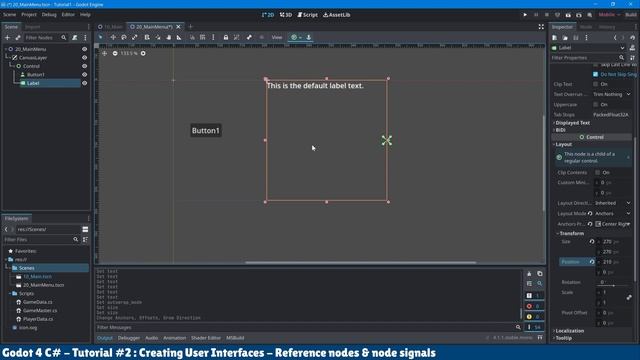
Task: Reset the Size property to default
Action: coord(592,242)
